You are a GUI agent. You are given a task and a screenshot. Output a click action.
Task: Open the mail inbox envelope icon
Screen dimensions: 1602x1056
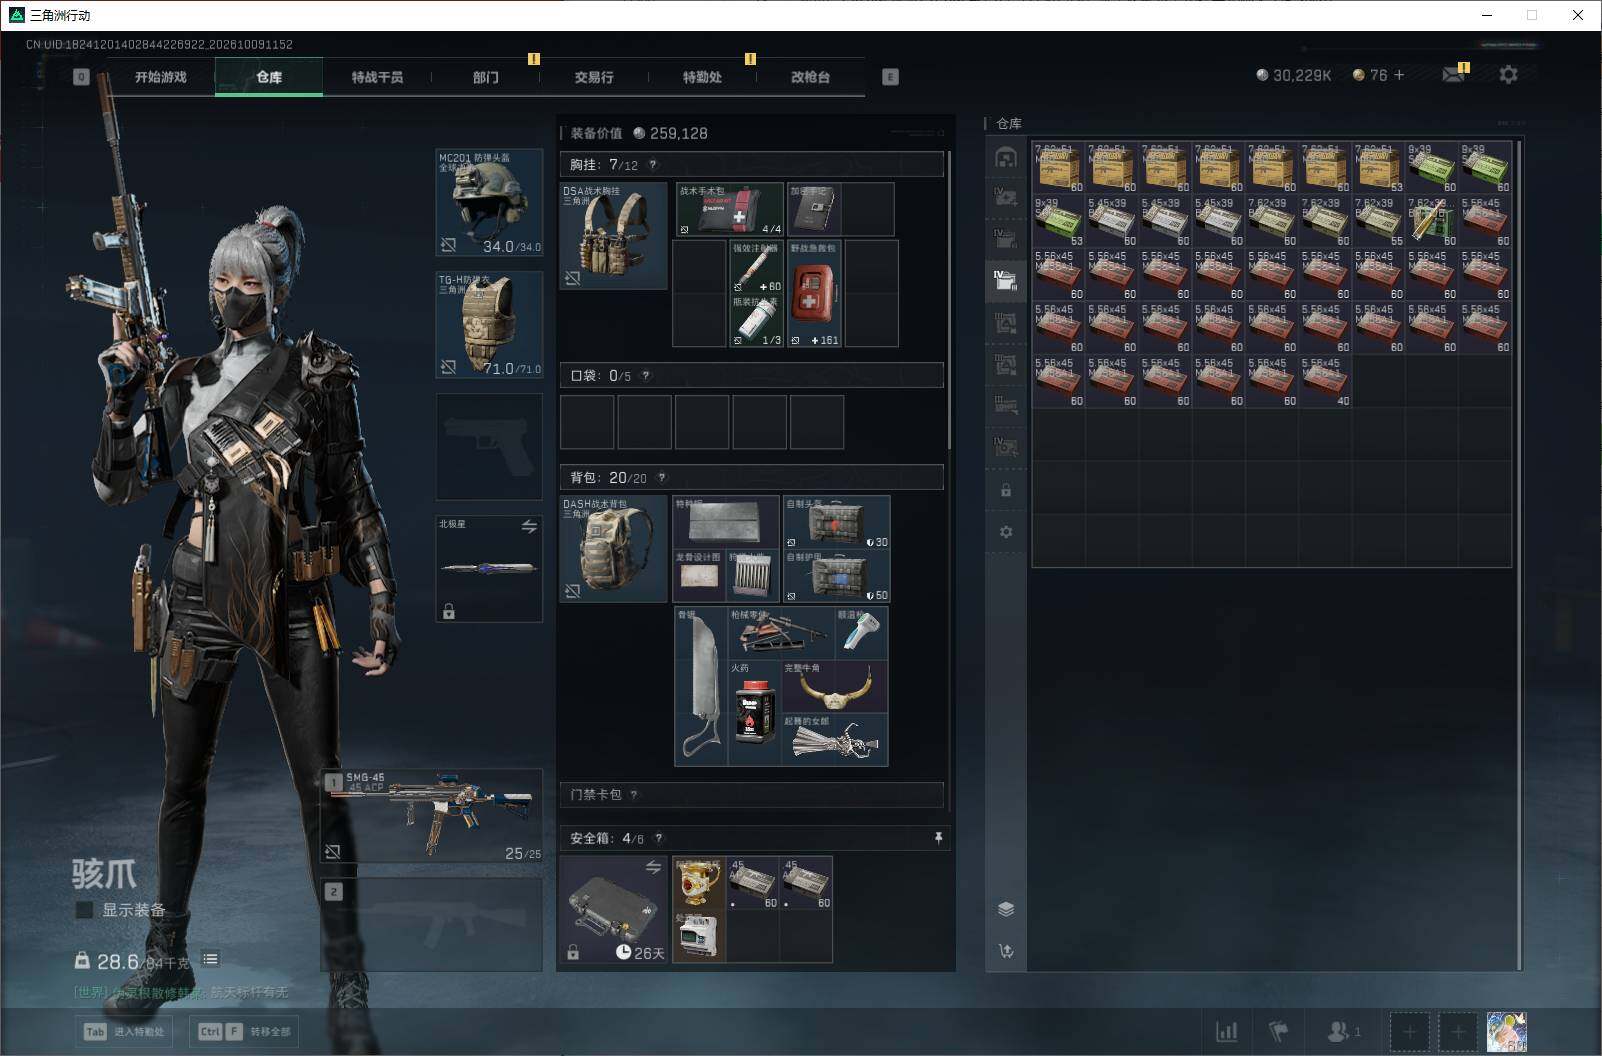pyautogui.click(x=1453, y=75)
